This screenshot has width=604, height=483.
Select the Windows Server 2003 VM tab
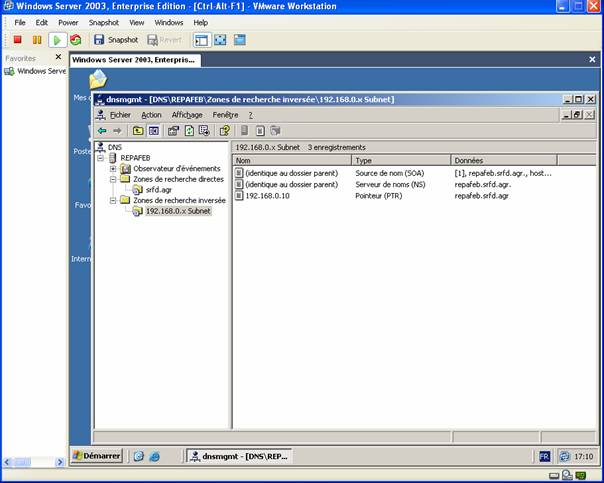click(x=135, y=60)
